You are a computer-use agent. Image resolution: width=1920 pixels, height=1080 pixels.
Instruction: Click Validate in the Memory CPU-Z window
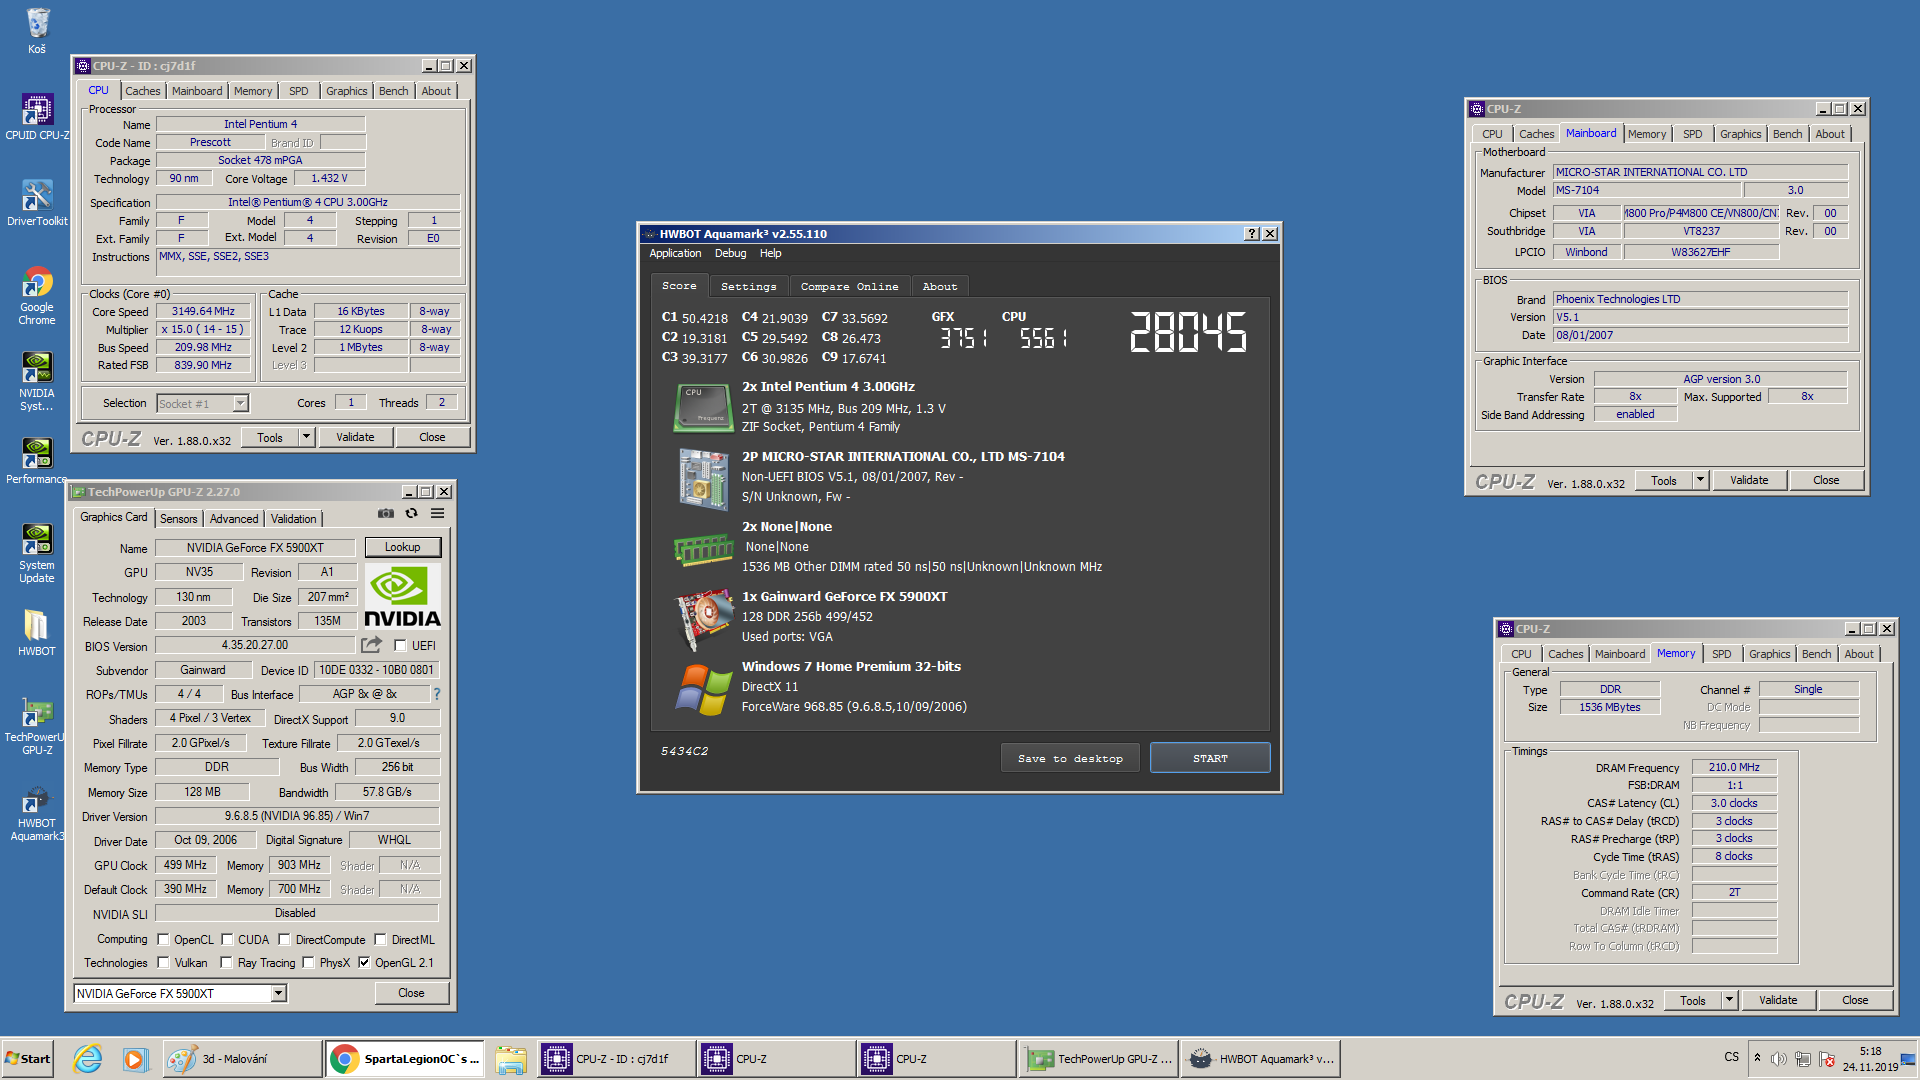click(x=1778, y=1000)
